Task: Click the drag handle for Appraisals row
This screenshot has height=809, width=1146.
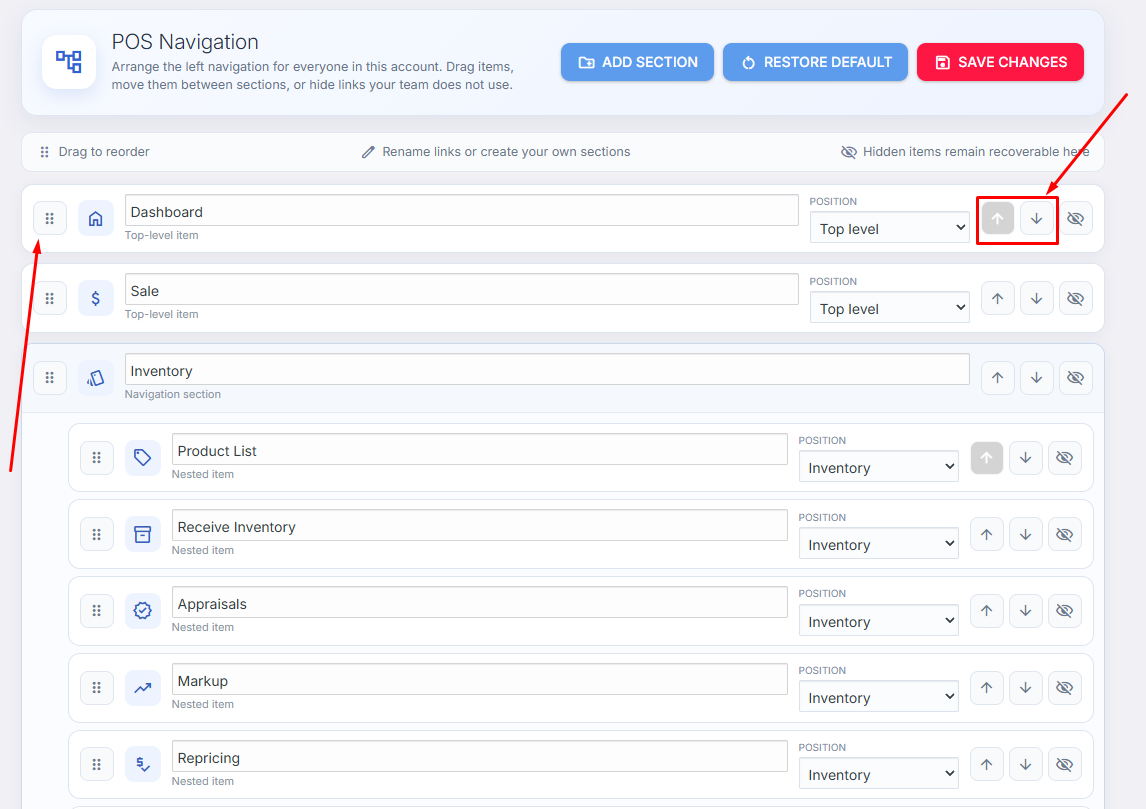Action: [96, 611]
